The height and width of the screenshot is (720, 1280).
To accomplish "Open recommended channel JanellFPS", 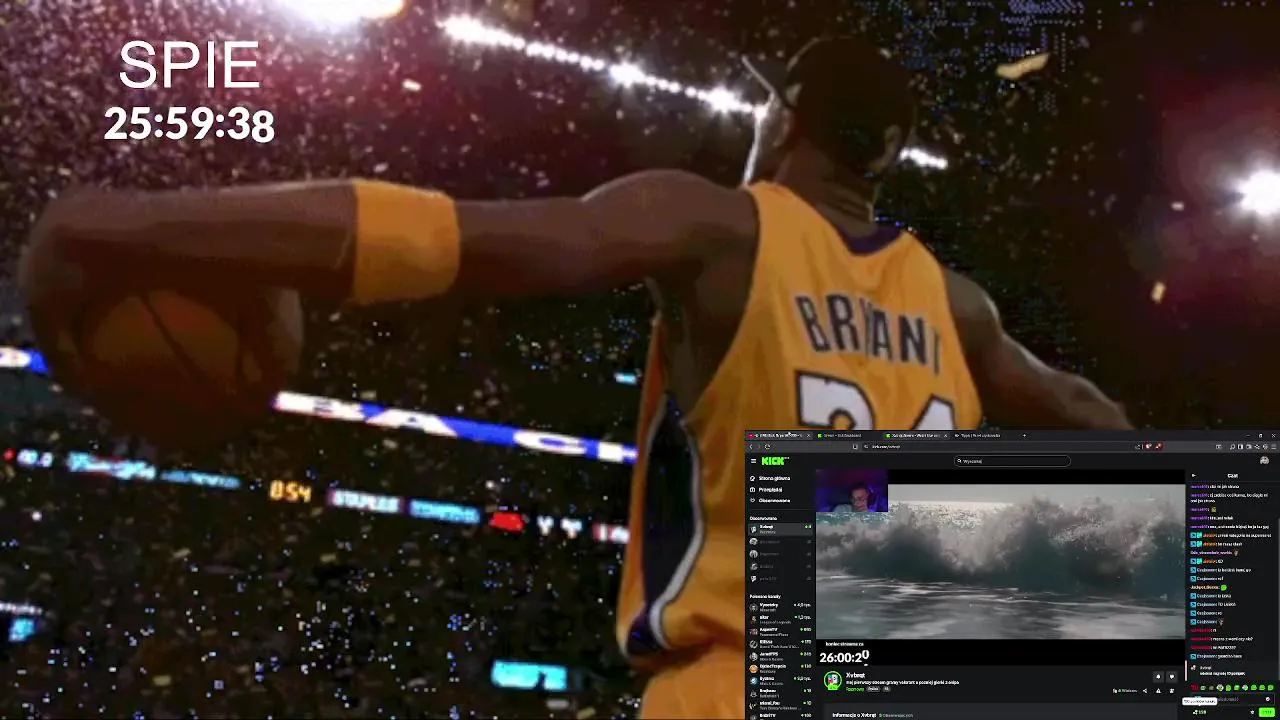I will coord(780,656).
